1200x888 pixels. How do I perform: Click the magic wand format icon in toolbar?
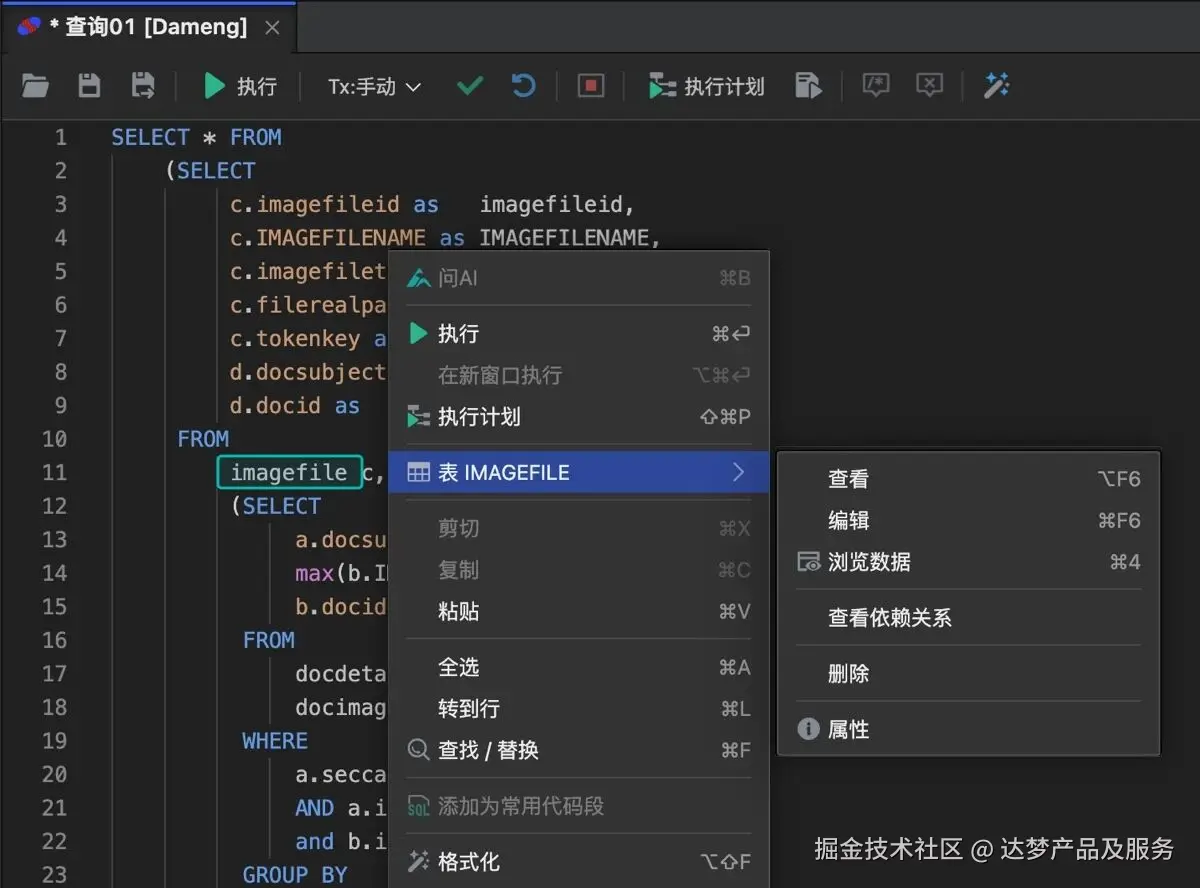996,86
